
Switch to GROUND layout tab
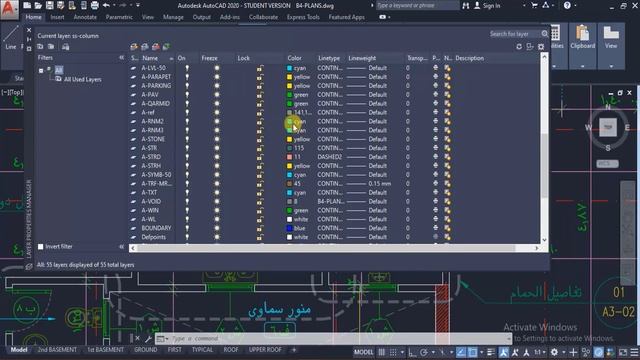145,350
